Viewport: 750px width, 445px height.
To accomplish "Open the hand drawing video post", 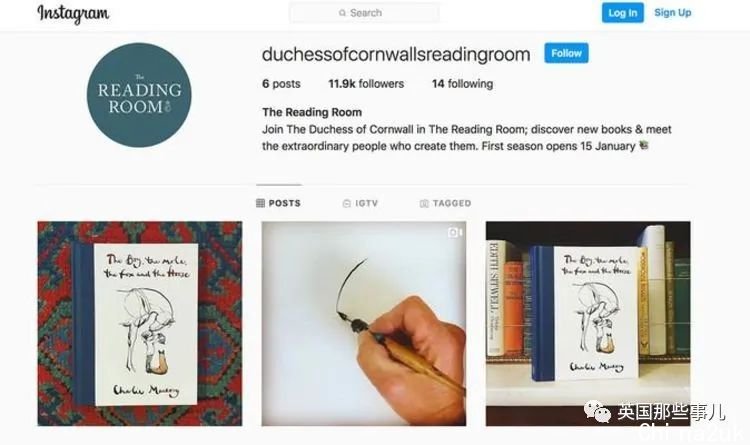I will (364, 323).
